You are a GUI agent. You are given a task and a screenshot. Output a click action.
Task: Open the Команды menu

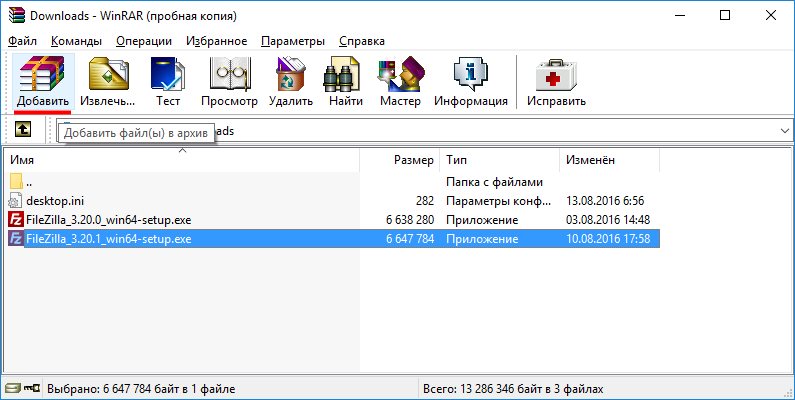coord(77,41)
